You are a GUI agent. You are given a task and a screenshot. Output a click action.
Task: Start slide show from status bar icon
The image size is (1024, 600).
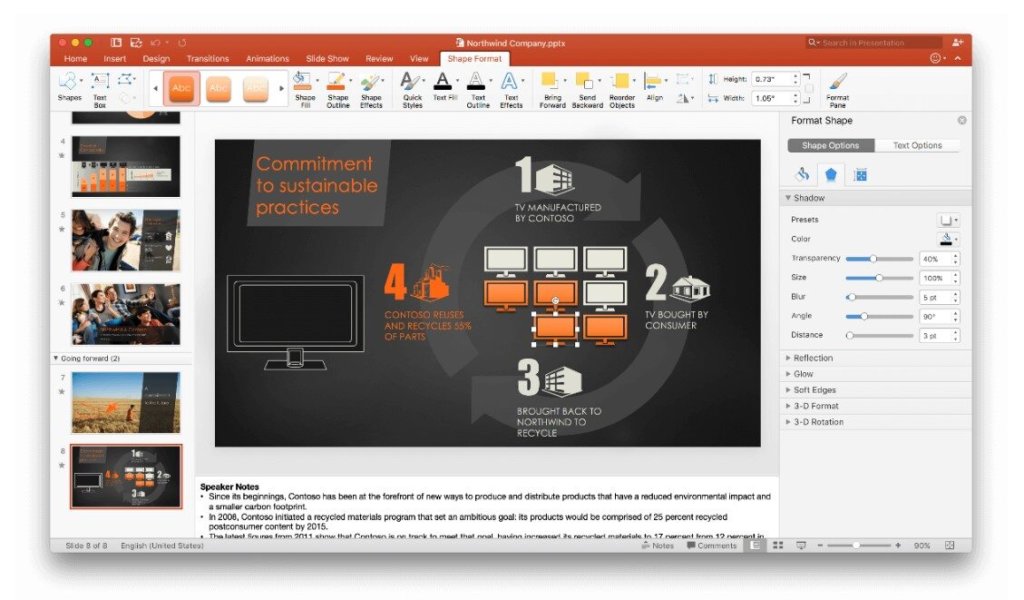(x=801, y=545)
